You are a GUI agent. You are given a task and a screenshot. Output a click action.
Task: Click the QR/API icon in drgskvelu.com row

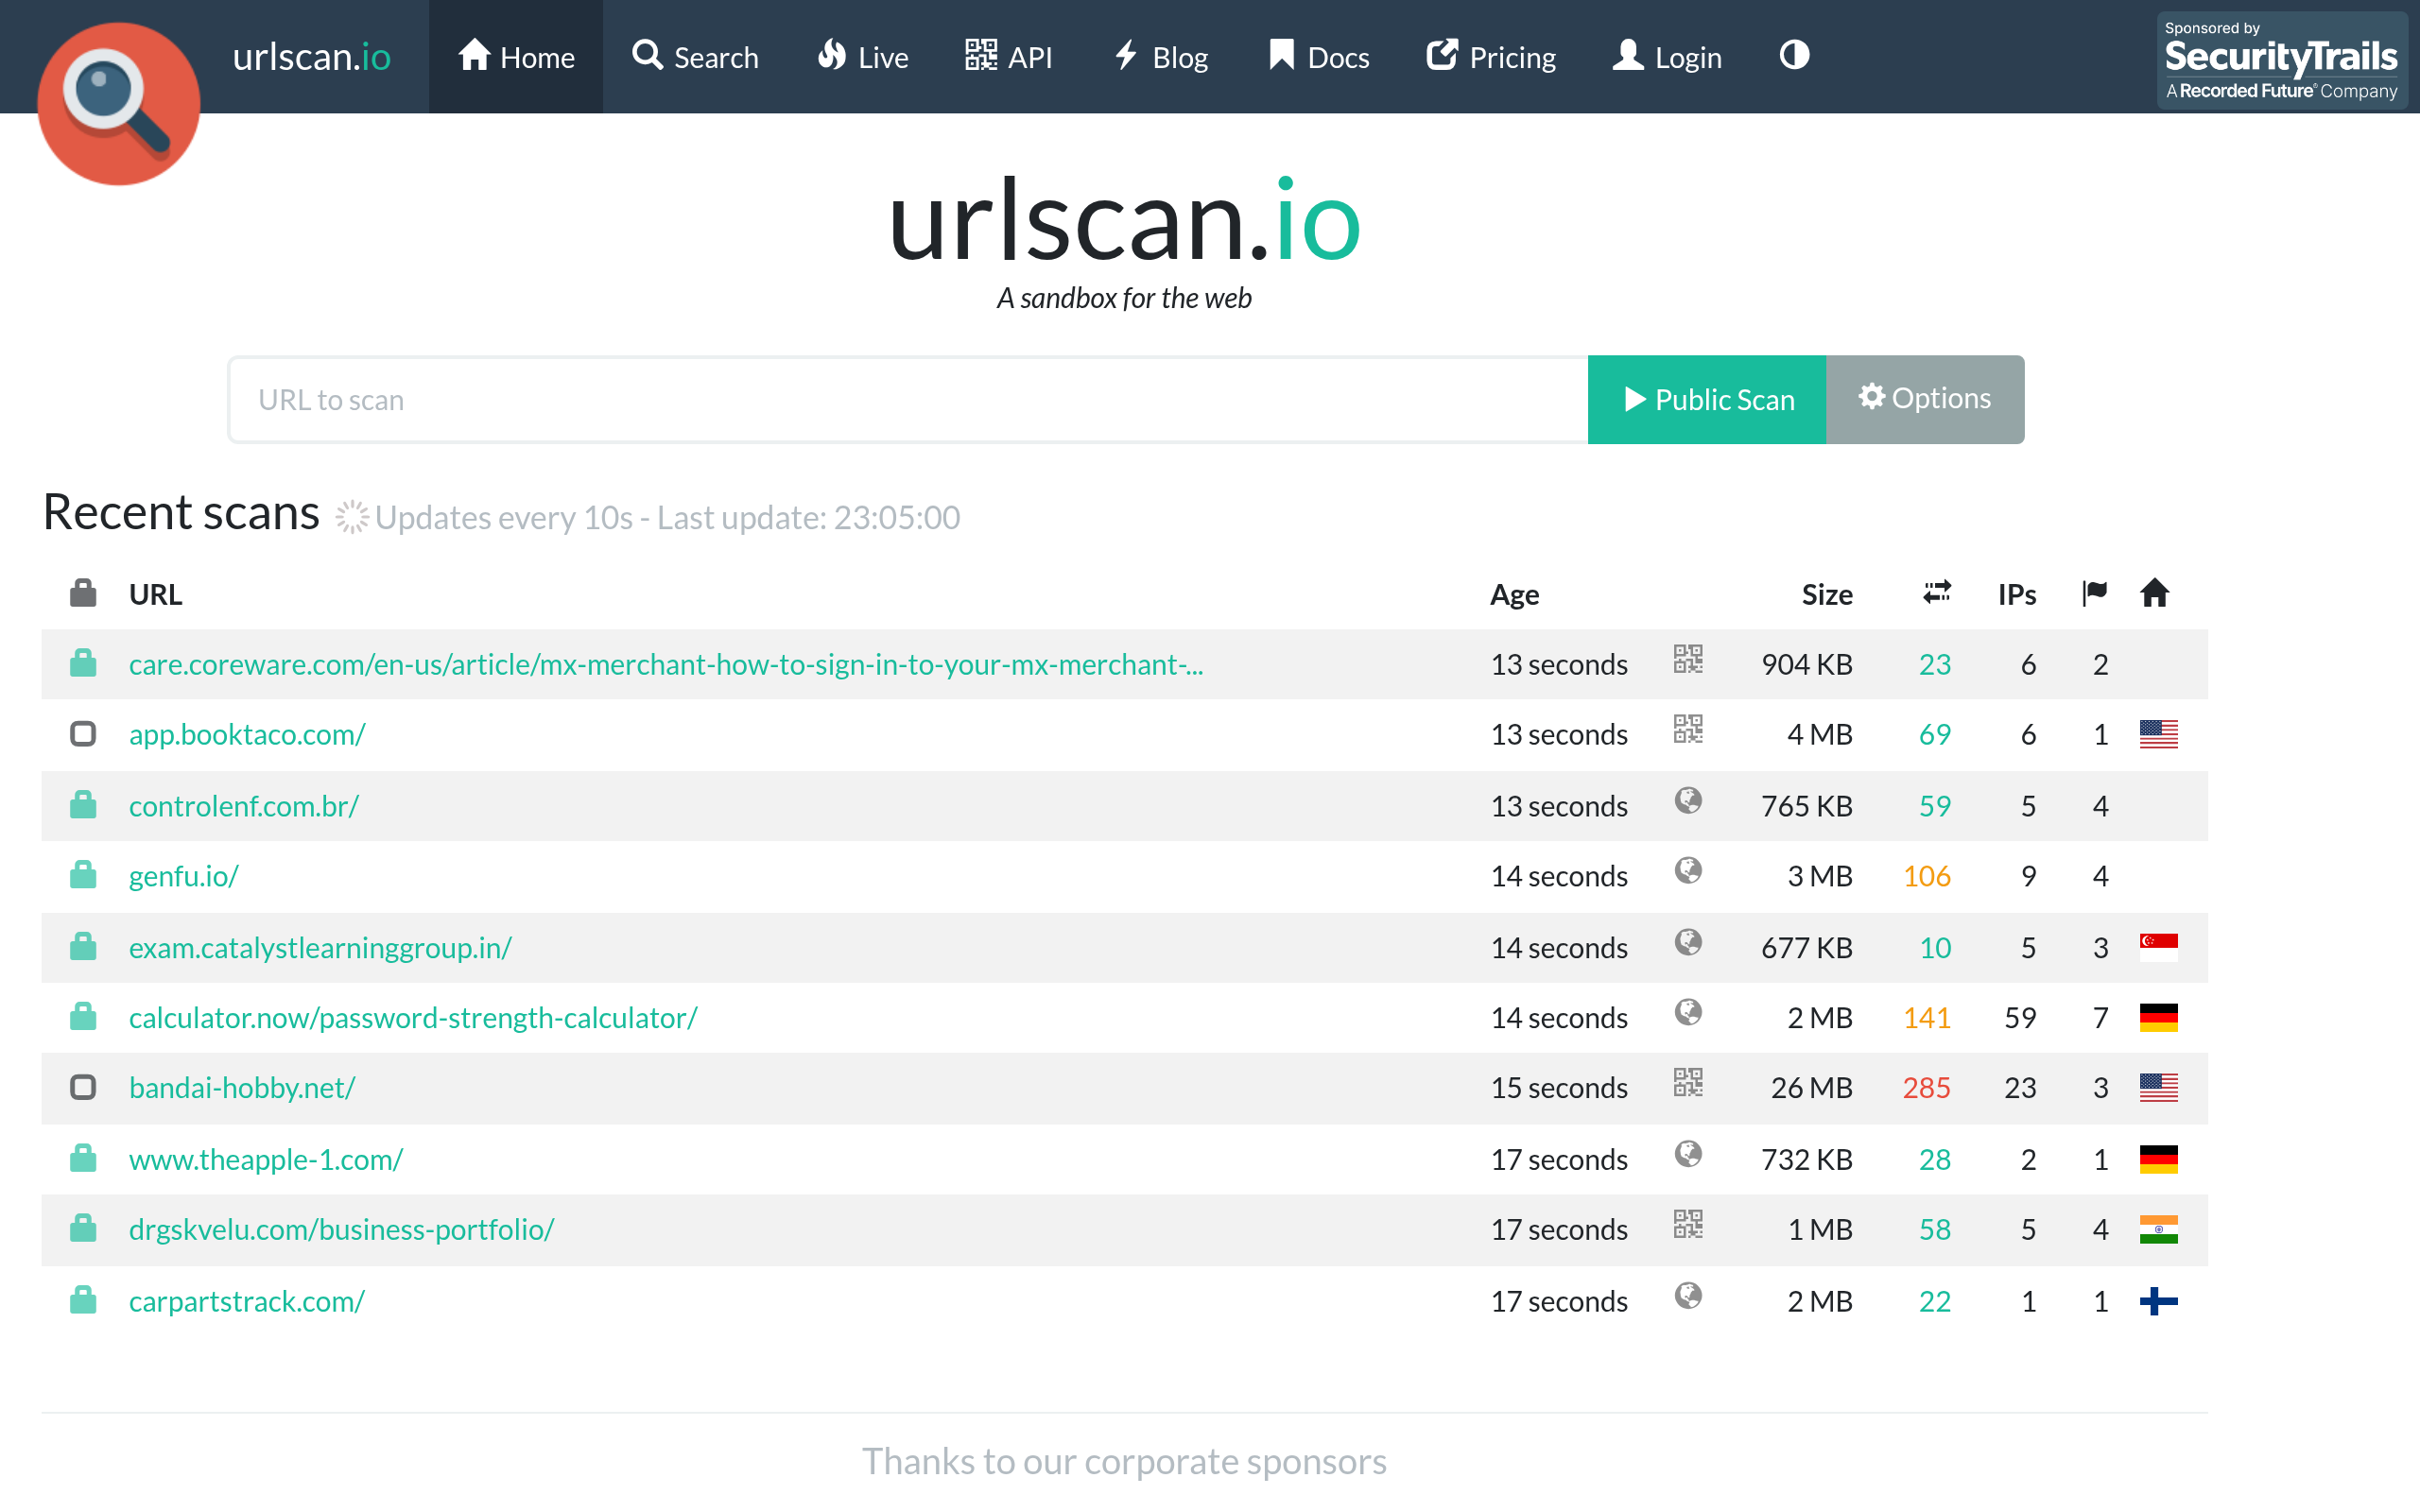(1688, 1224)
